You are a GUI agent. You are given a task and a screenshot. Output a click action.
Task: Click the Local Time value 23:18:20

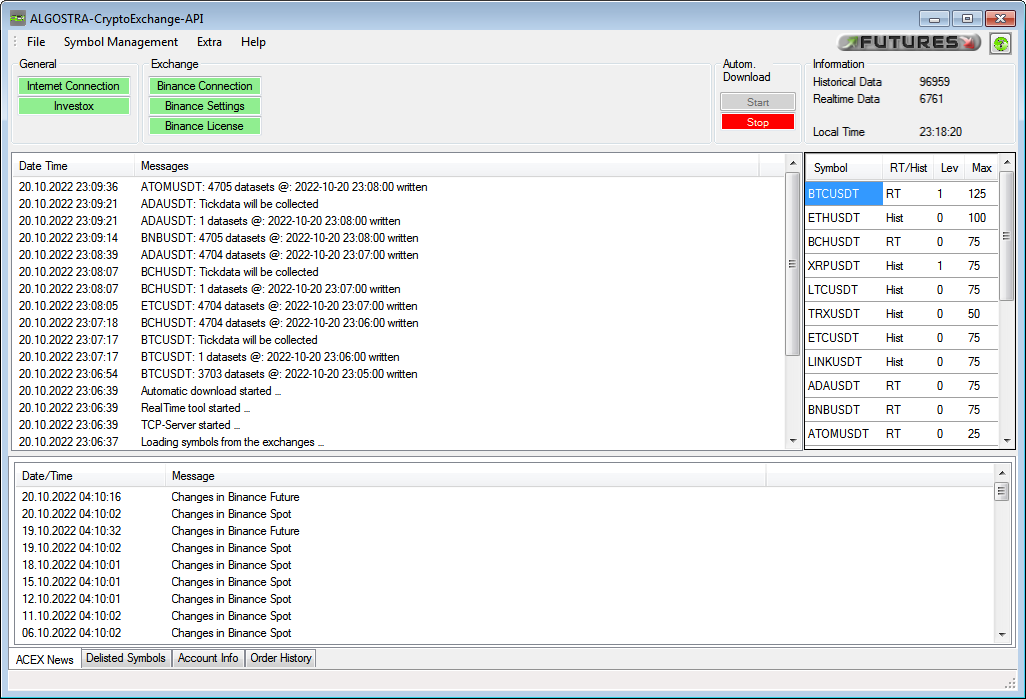tap(940, 132)
